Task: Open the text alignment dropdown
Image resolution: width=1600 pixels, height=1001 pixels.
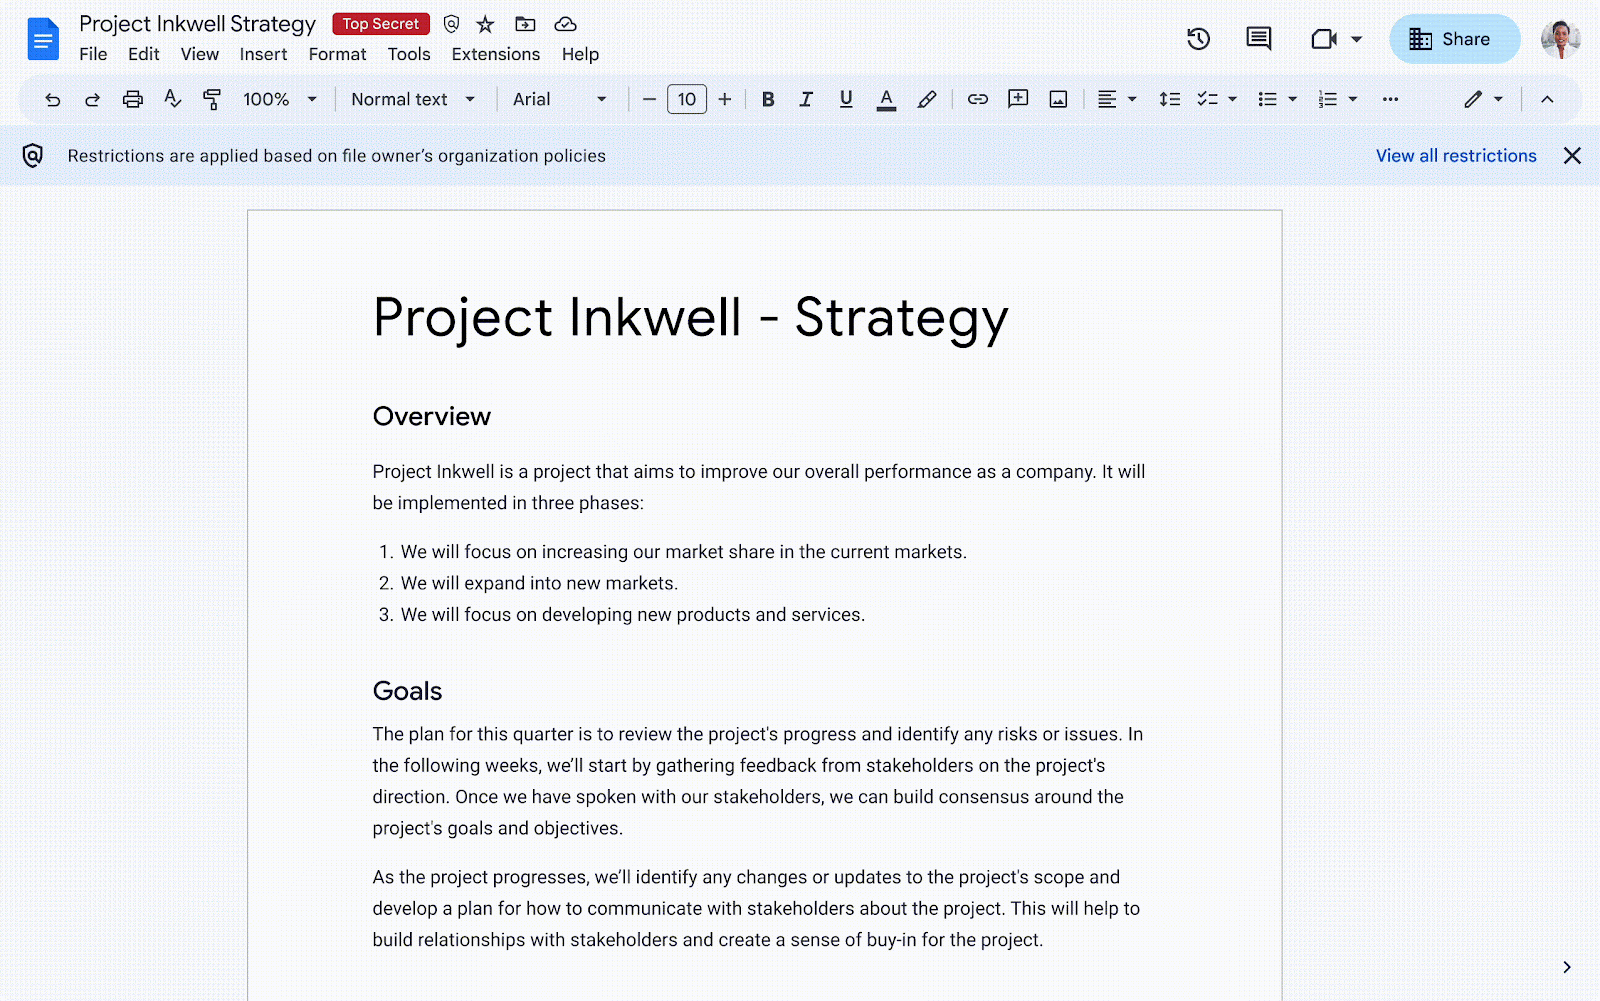Action: [1117, 99]
